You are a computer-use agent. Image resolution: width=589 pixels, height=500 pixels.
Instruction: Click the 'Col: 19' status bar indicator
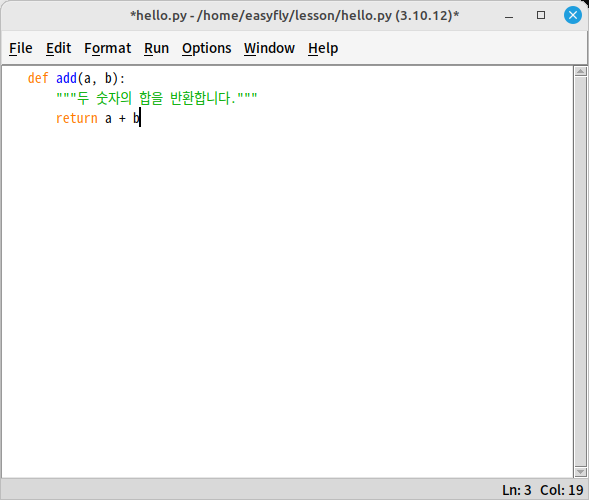point(562,490)
